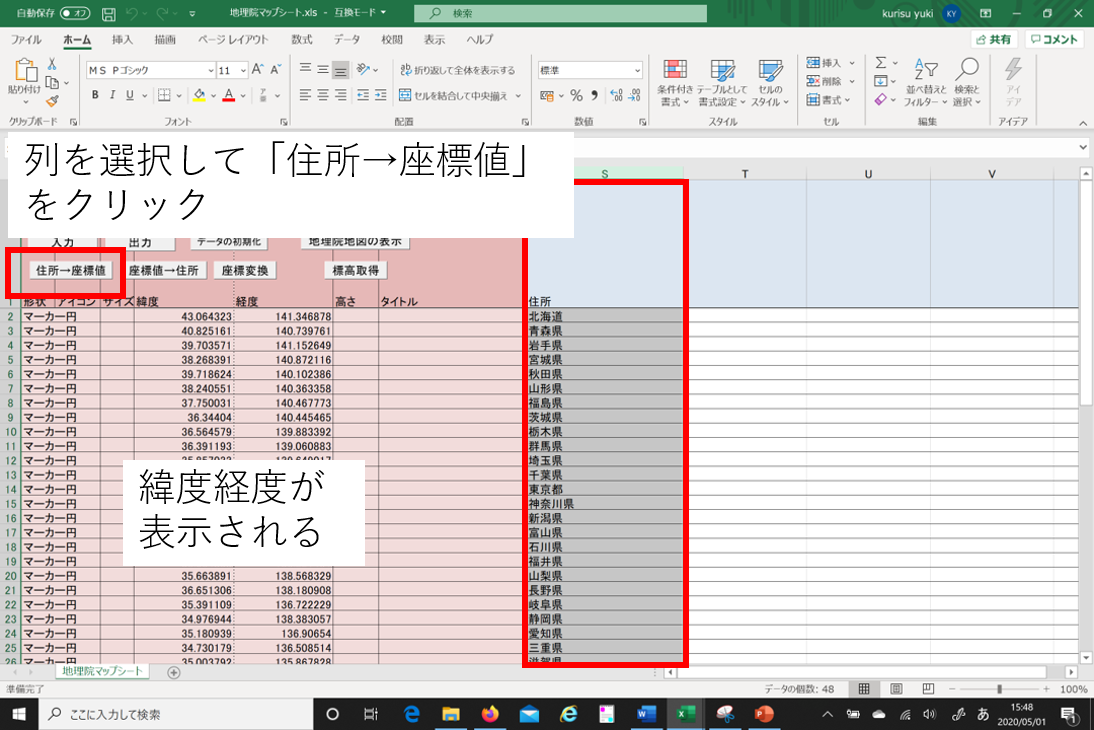The image size is (1094, 730).
Task: Click the format painter brush
Action: pos(52,101)
